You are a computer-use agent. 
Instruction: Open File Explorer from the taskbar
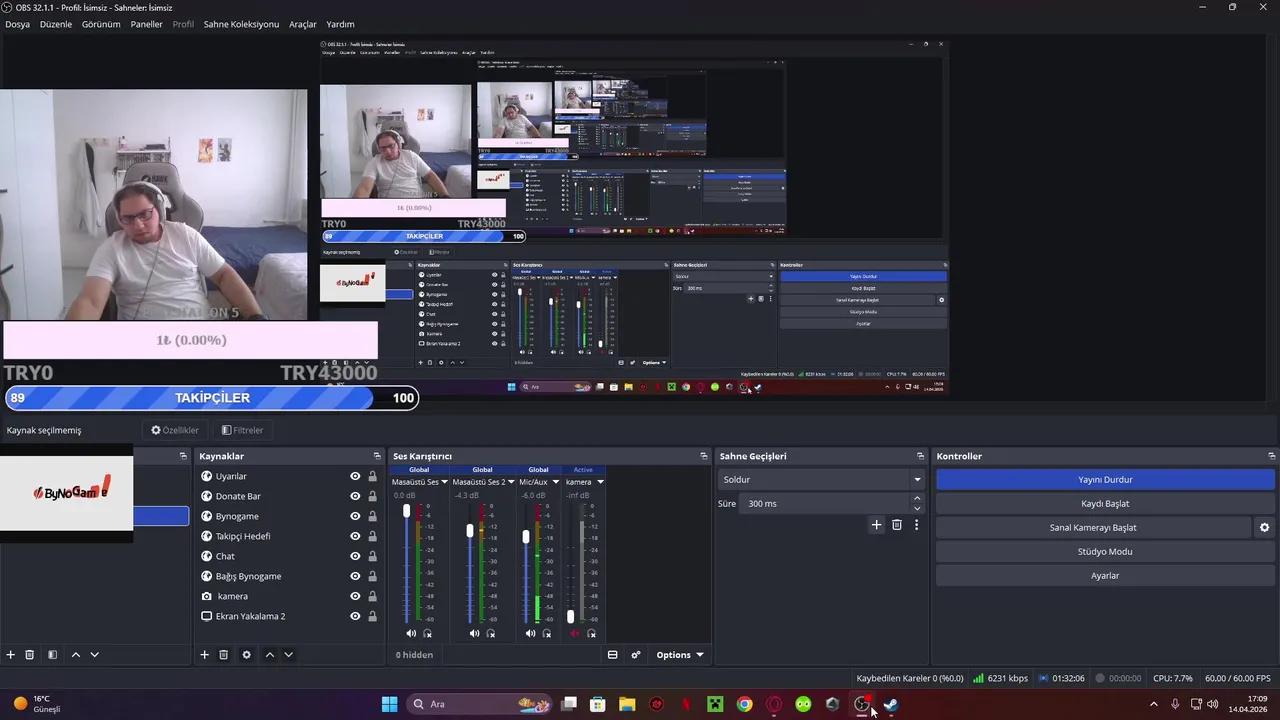click(x=627, y=704)
